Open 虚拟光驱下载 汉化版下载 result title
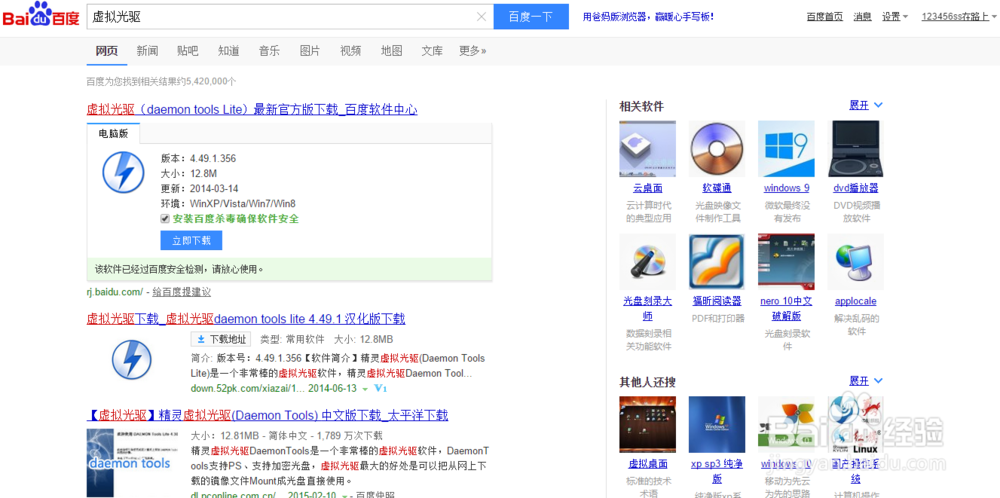The image size is (1000, 498). click(246, 319)
